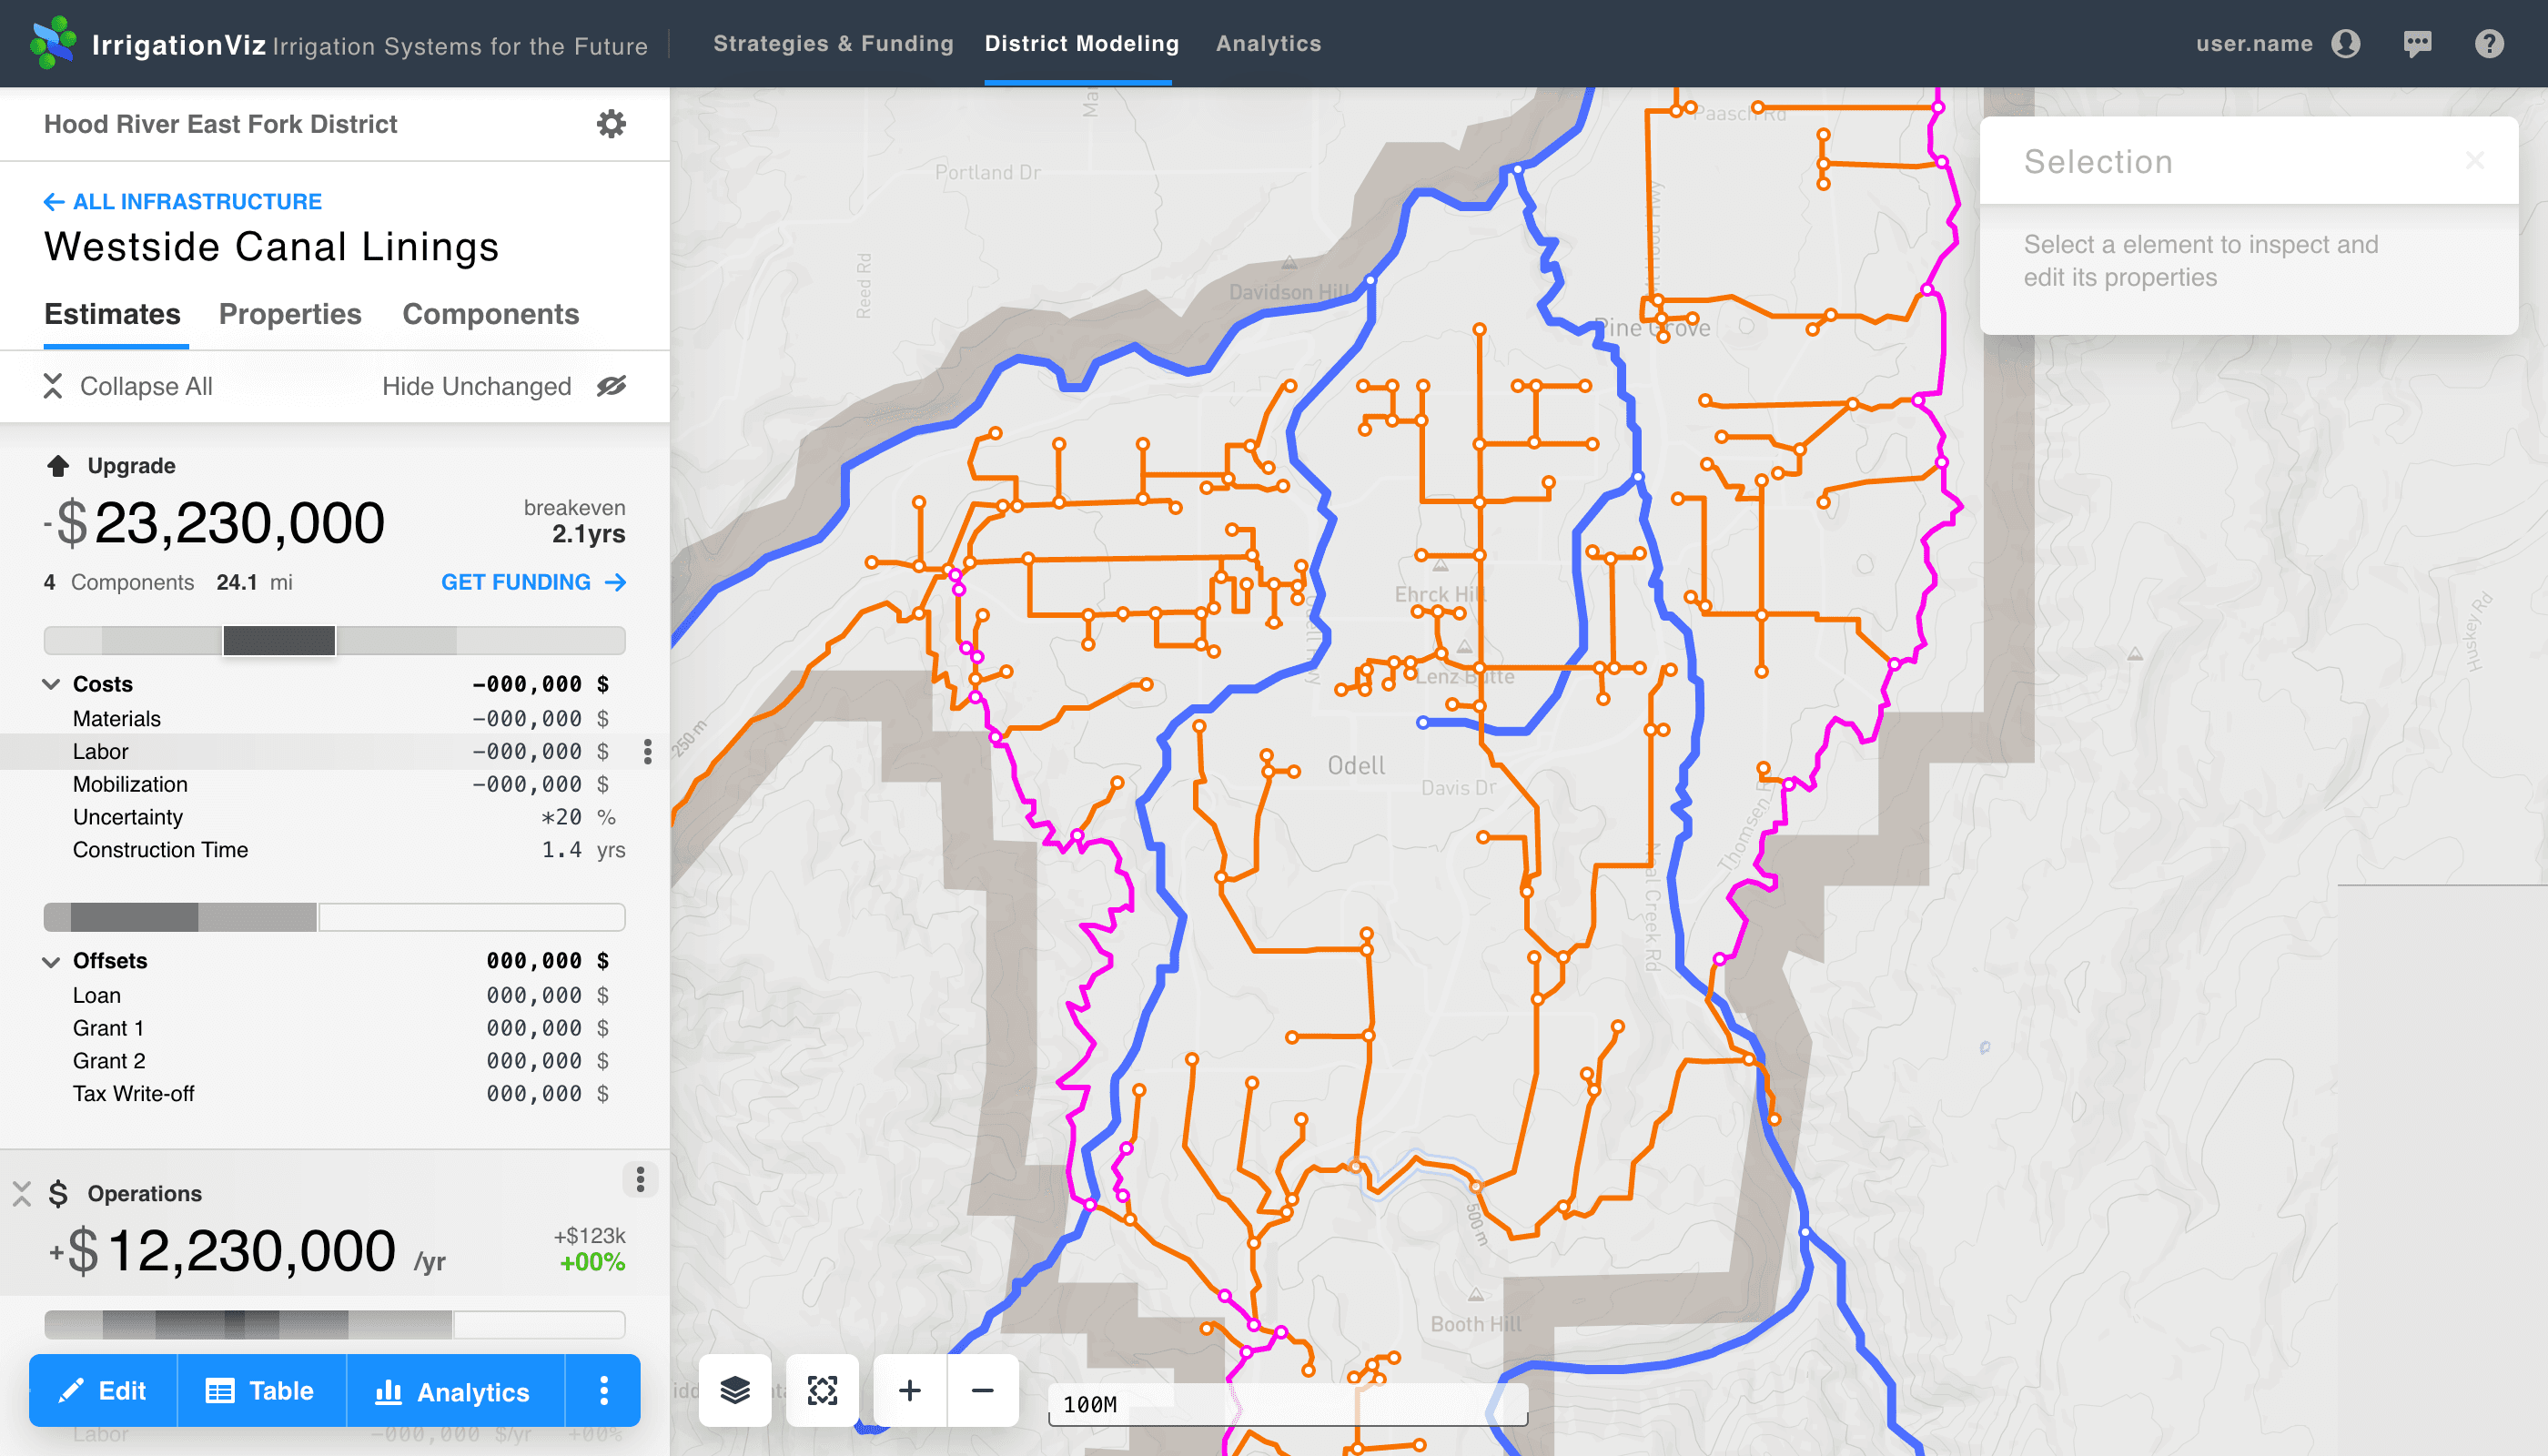The width and height of the screenshot is (2548, 1456).
Task: Click the fit-to-extent map icon
Action: tap(822, 1390)
